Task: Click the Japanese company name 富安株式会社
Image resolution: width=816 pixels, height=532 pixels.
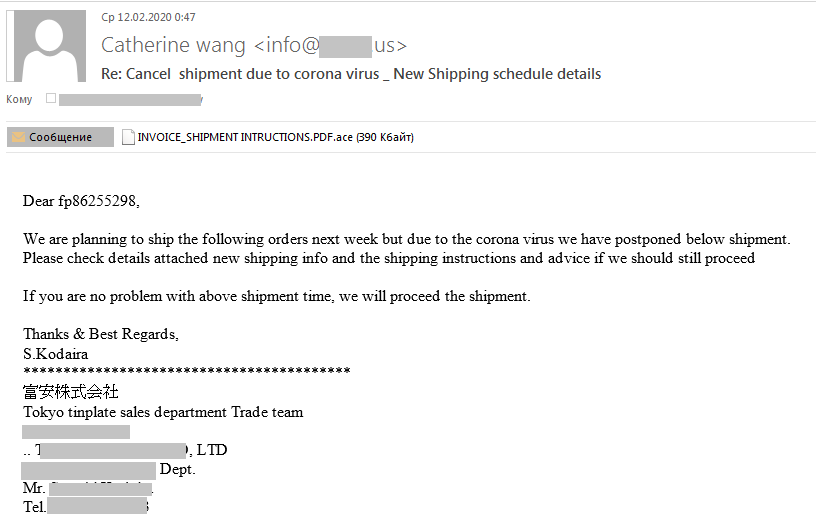Action: (71, 392)
